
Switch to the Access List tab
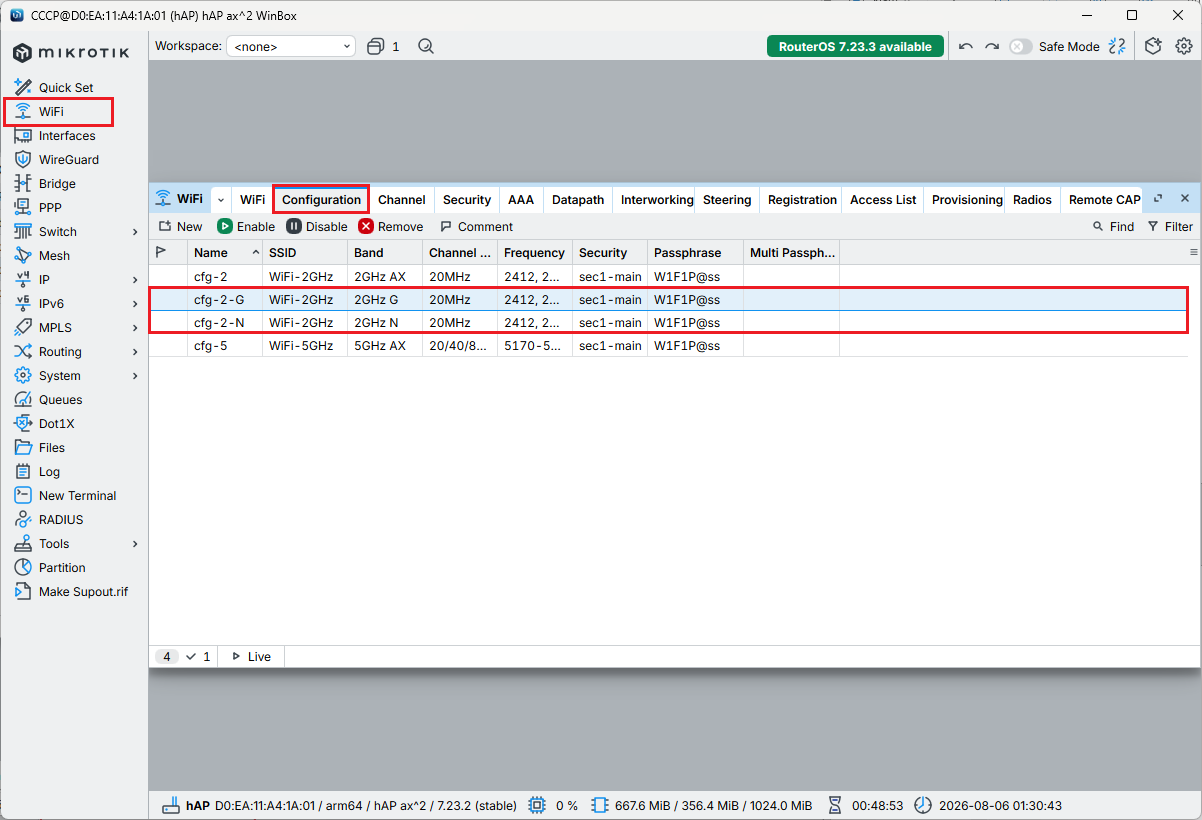[x=883, y=200]
